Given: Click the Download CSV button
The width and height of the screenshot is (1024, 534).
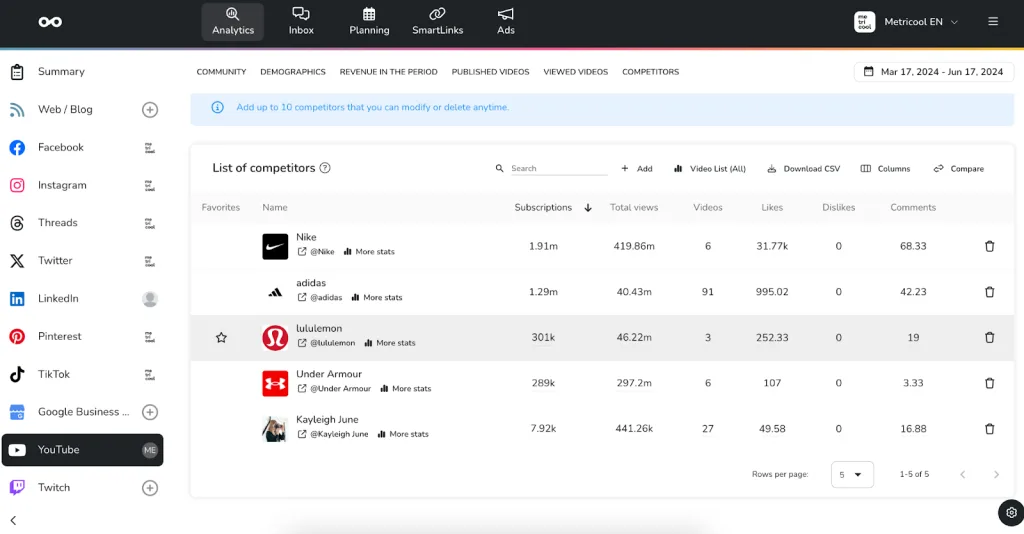Looking at the screenshot, I should coord(803,169).
